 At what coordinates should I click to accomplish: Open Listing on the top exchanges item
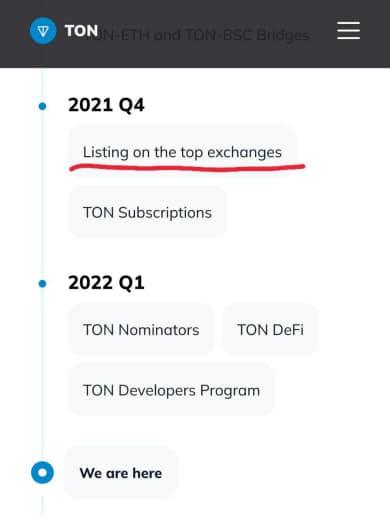pos(182,152)
